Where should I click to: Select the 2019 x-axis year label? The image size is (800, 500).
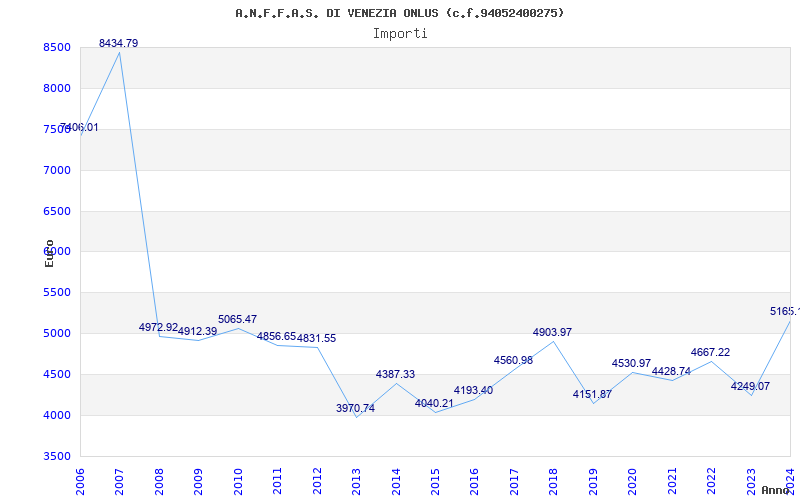593,482
